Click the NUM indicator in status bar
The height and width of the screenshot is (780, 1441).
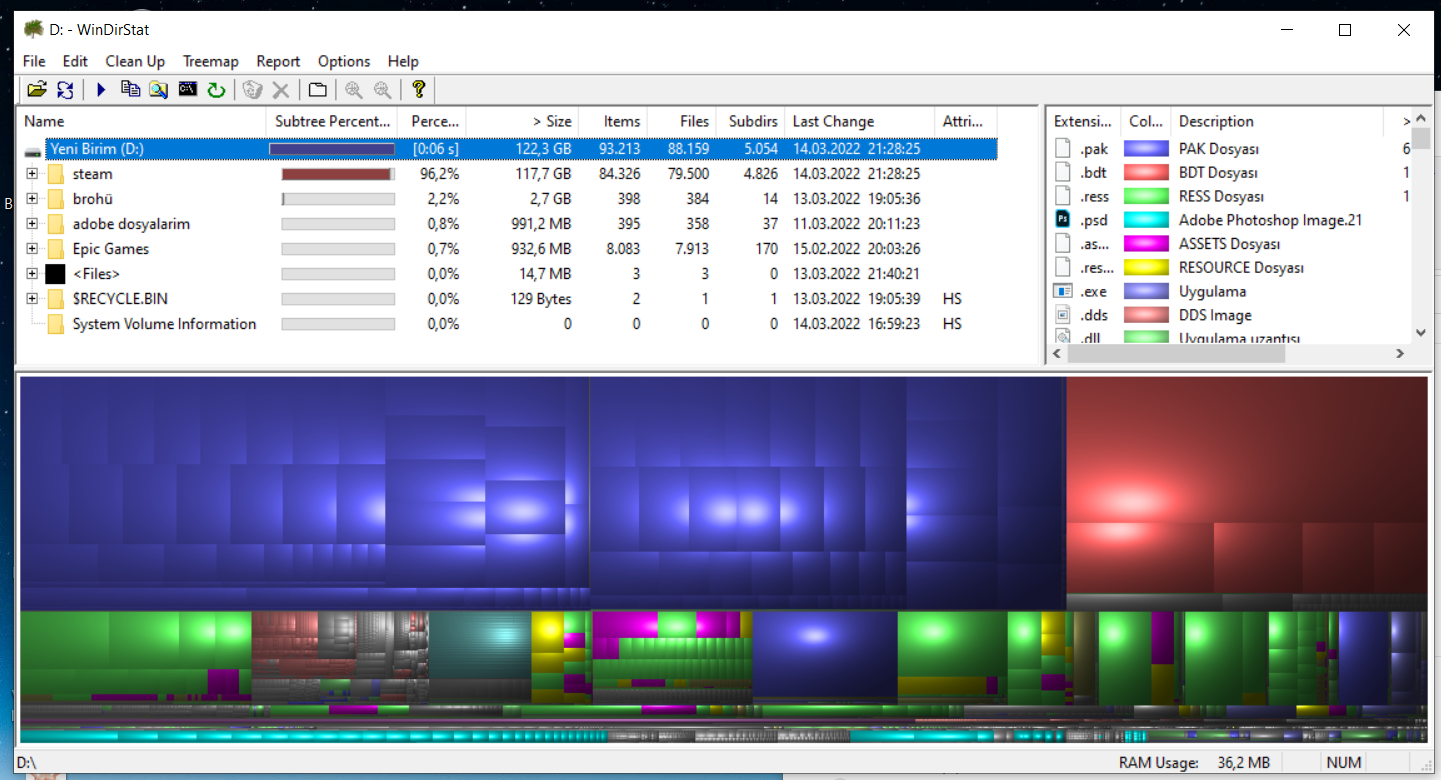[1344, 763]
